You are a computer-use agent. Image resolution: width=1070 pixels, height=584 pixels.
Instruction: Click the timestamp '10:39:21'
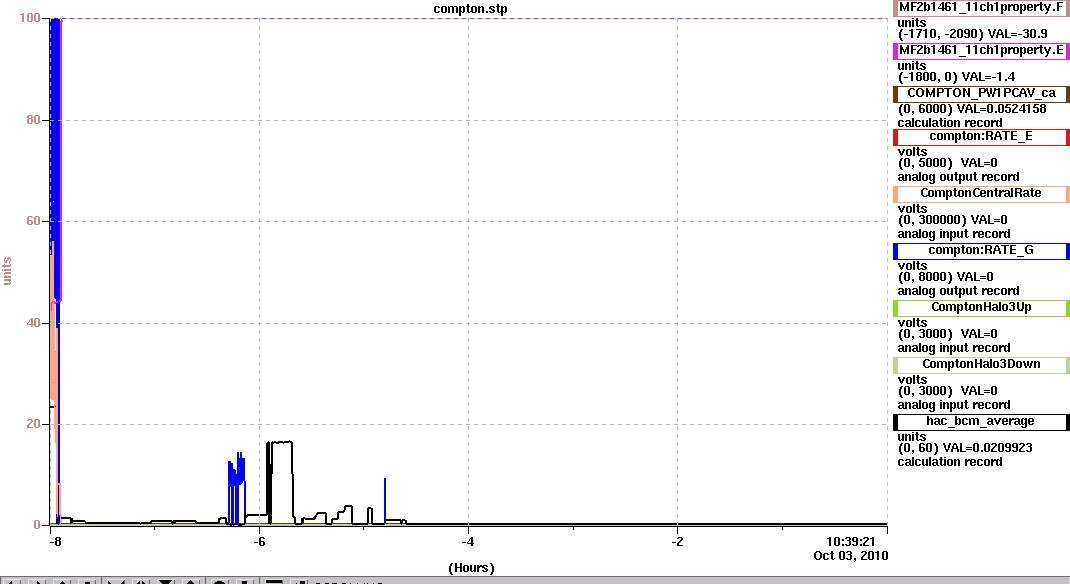tap(850, 542)
